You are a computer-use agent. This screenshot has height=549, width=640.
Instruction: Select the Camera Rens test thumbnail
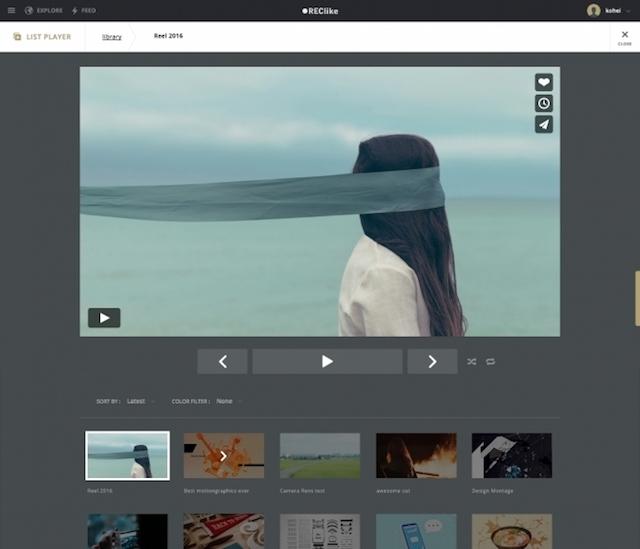coord(319,456)
